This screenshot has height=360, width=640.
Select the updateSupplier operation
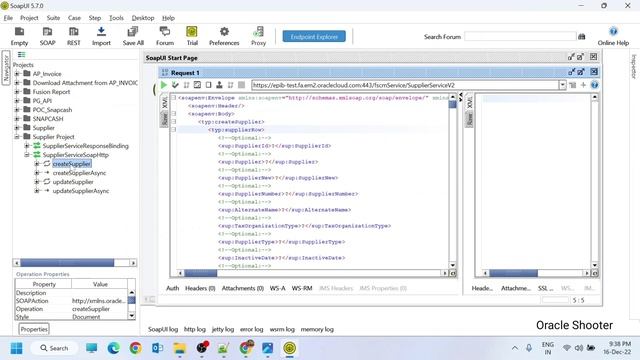pyautogui.click(x=73, y=182)
